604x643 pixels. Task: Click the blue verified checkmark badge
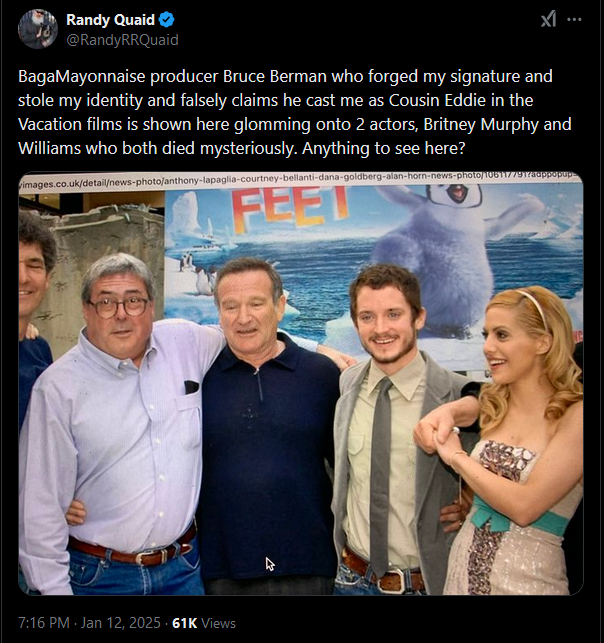166,20
